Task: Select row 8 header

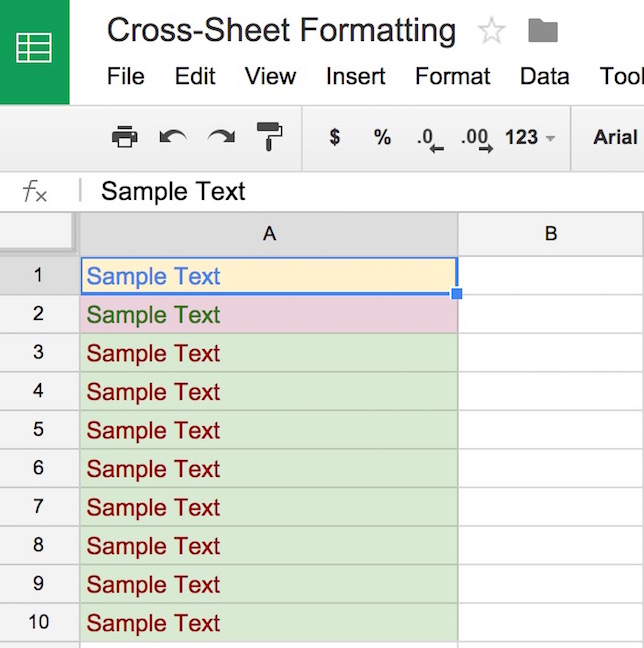Action: click(x=39, y=545)
